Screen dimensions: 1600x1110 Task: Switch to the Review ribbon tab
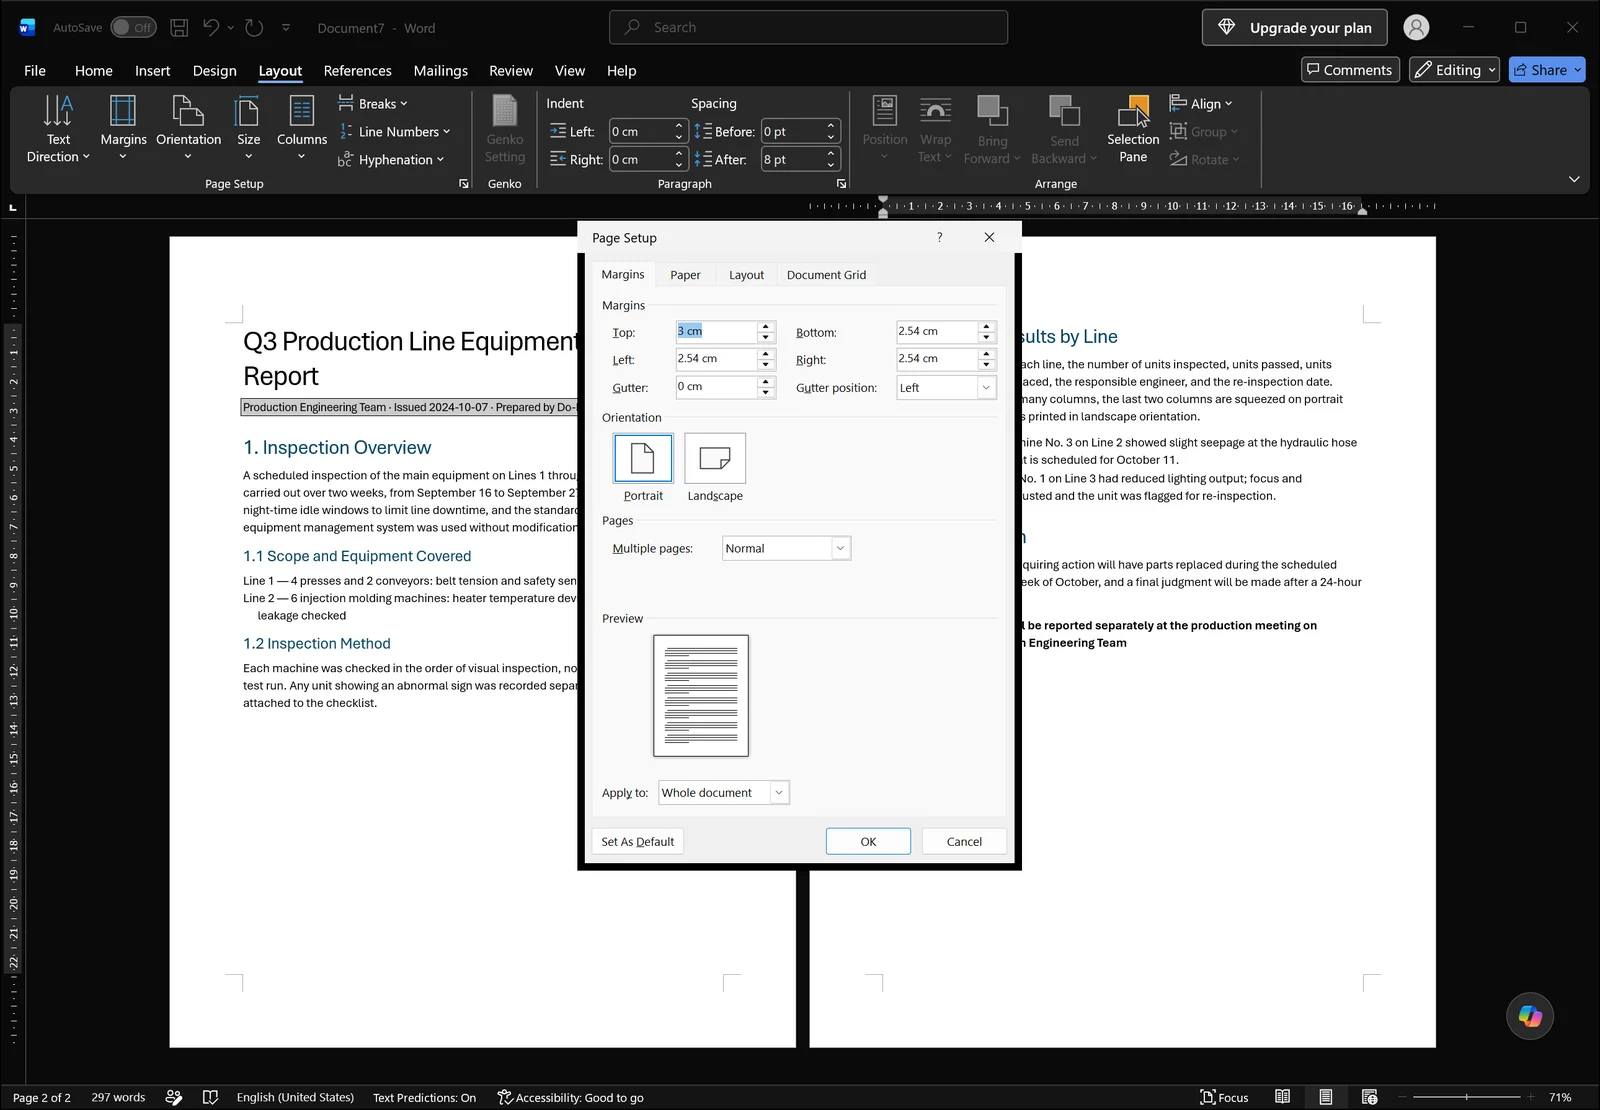pos(511,71)
